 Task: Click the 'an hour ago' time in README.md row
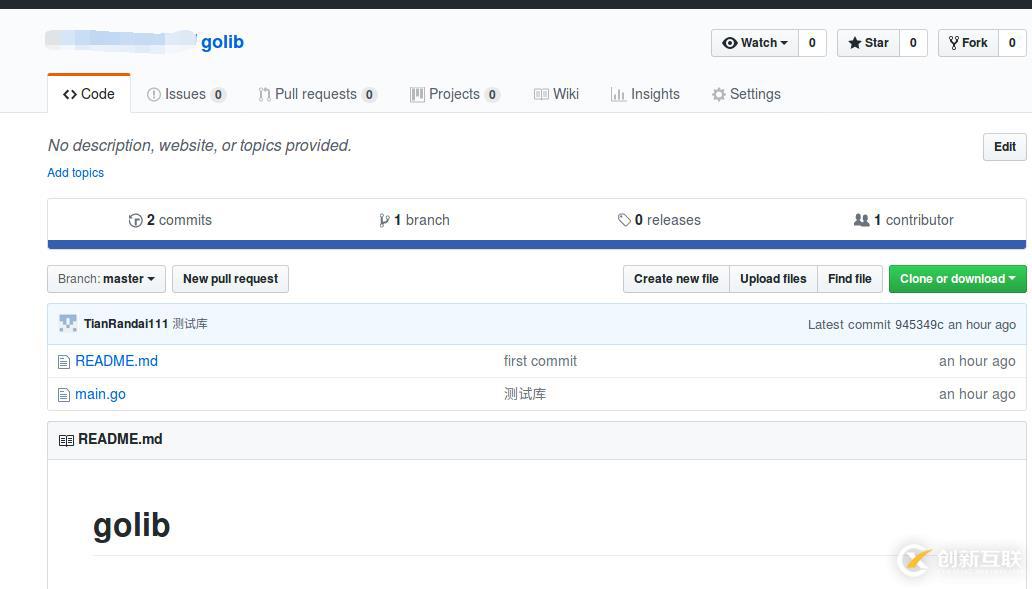pos(977,361)
